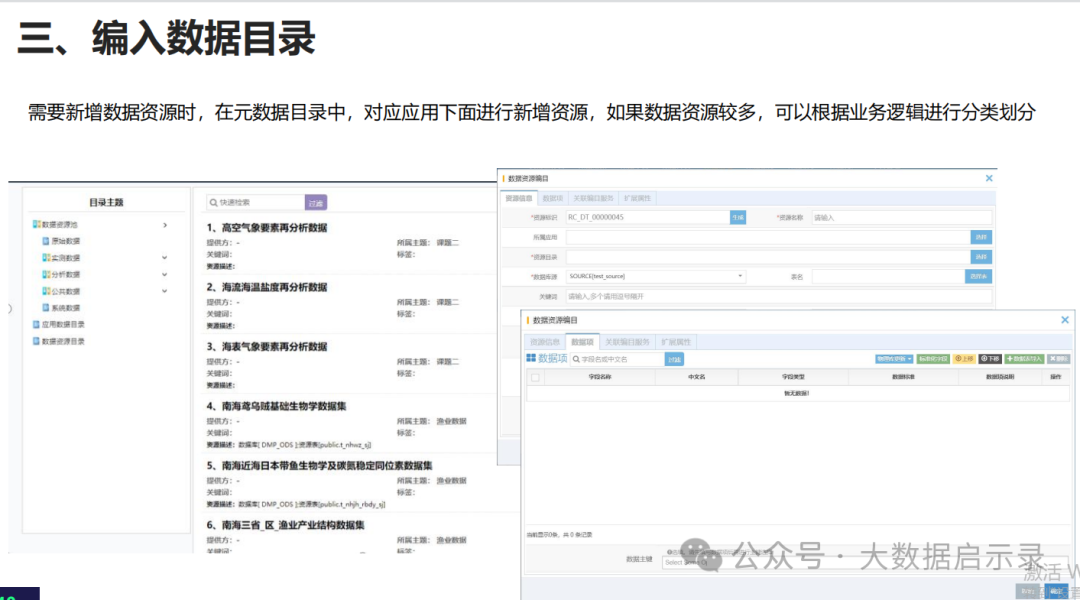Click the 中文名 column header

[x=696, y=377]
